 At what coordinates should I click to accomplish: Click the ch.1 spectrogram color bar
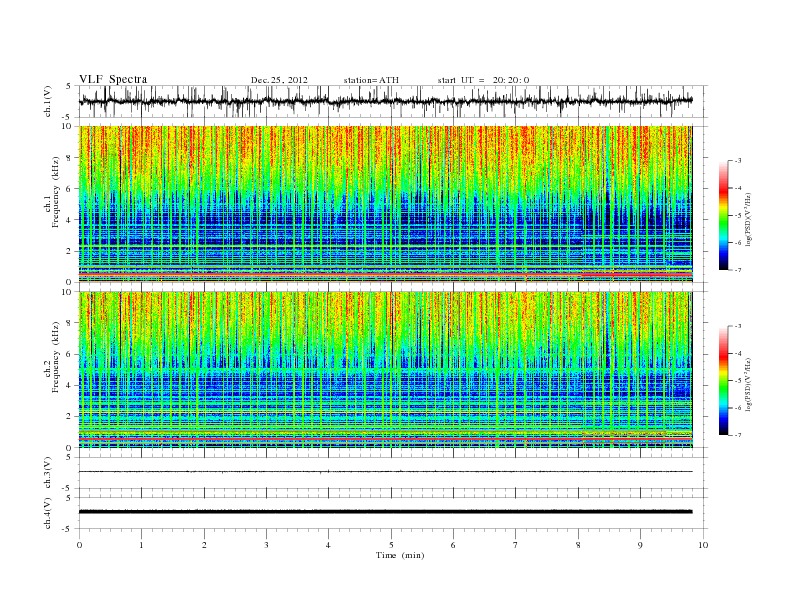coord(723,216)
